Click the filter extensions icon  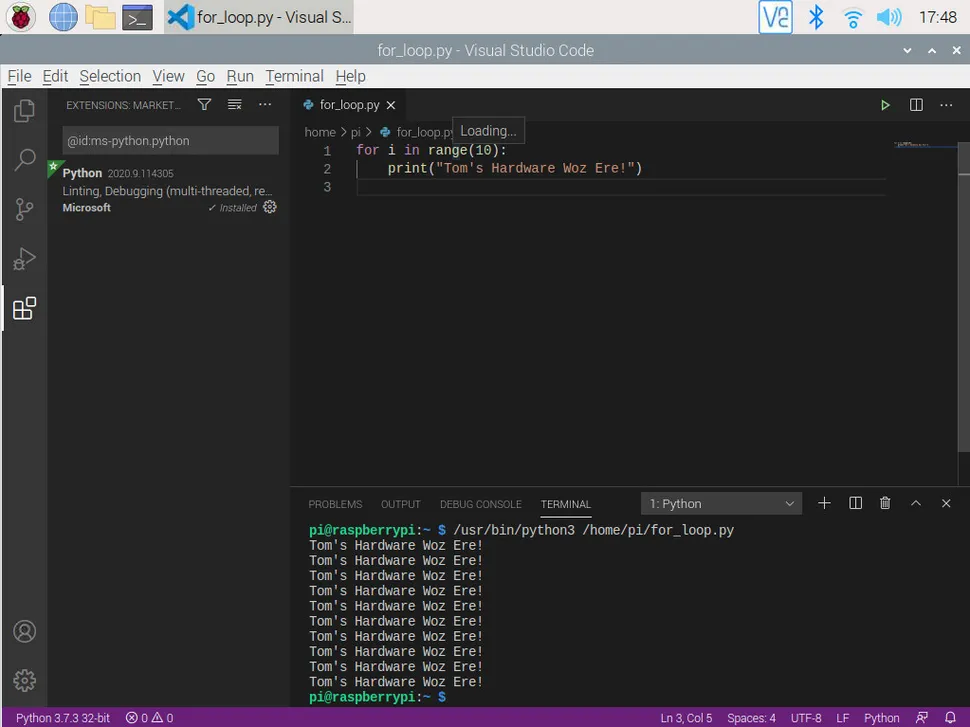(x=204, y=105)
